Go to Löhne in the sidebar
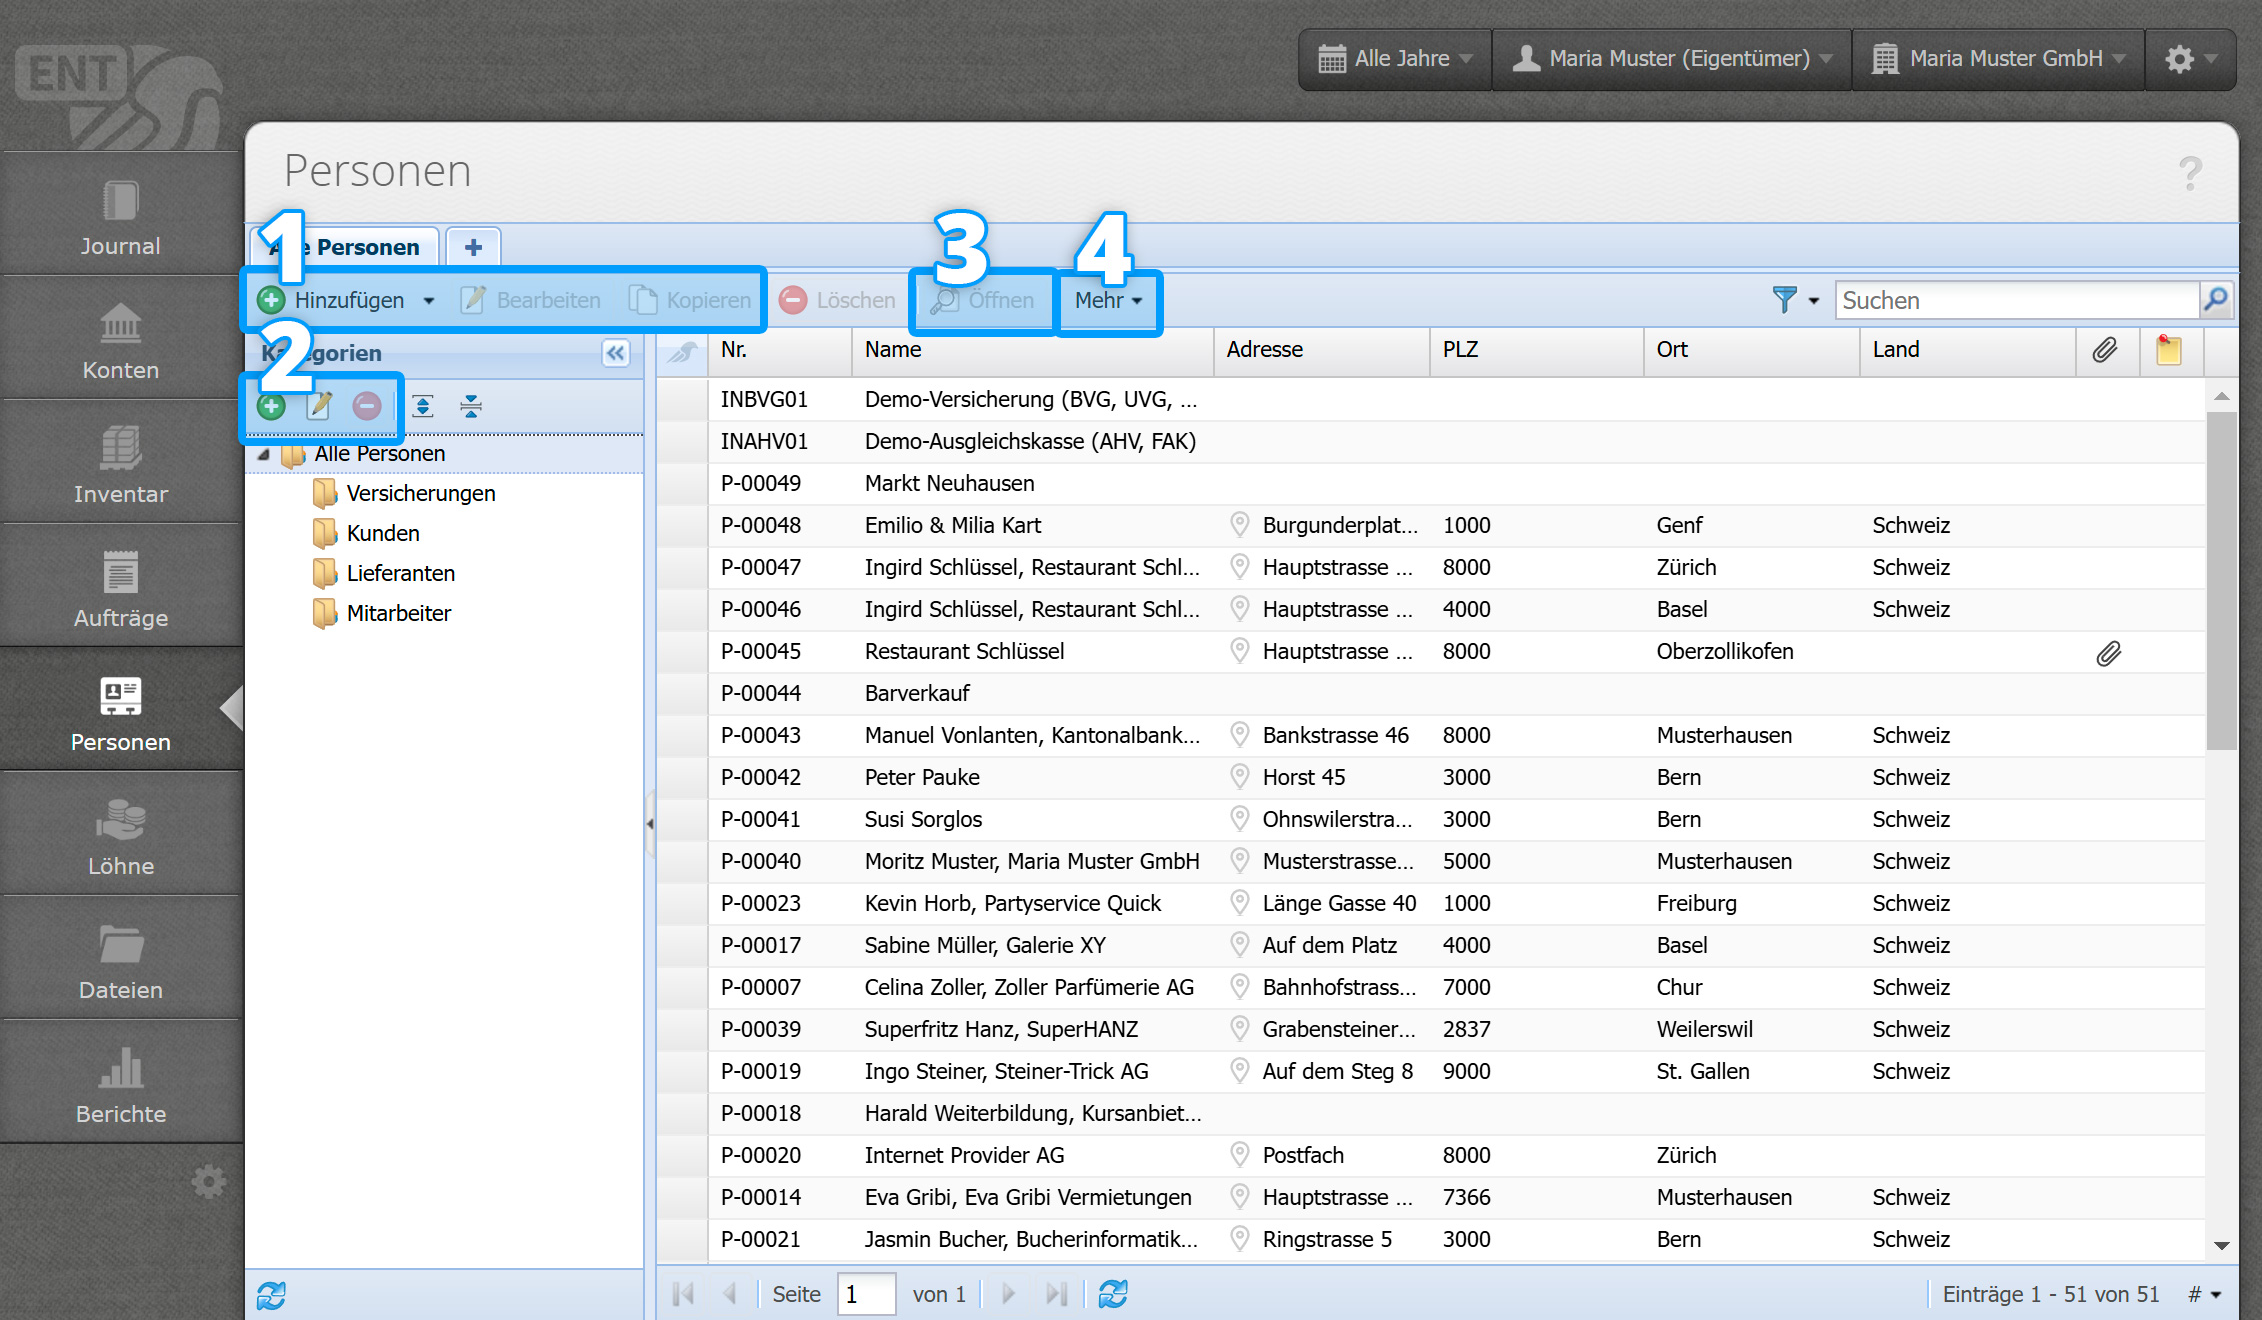 click(120, 838)
